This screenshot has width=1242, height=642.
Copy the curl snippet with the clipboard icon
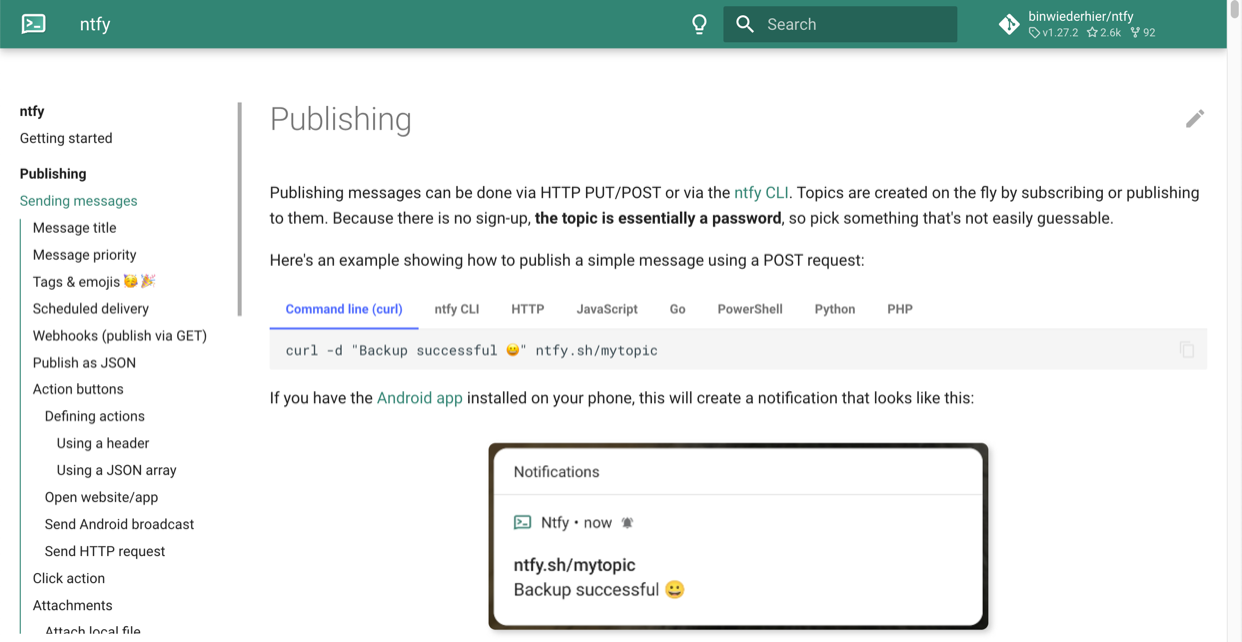click(1187, 350)
